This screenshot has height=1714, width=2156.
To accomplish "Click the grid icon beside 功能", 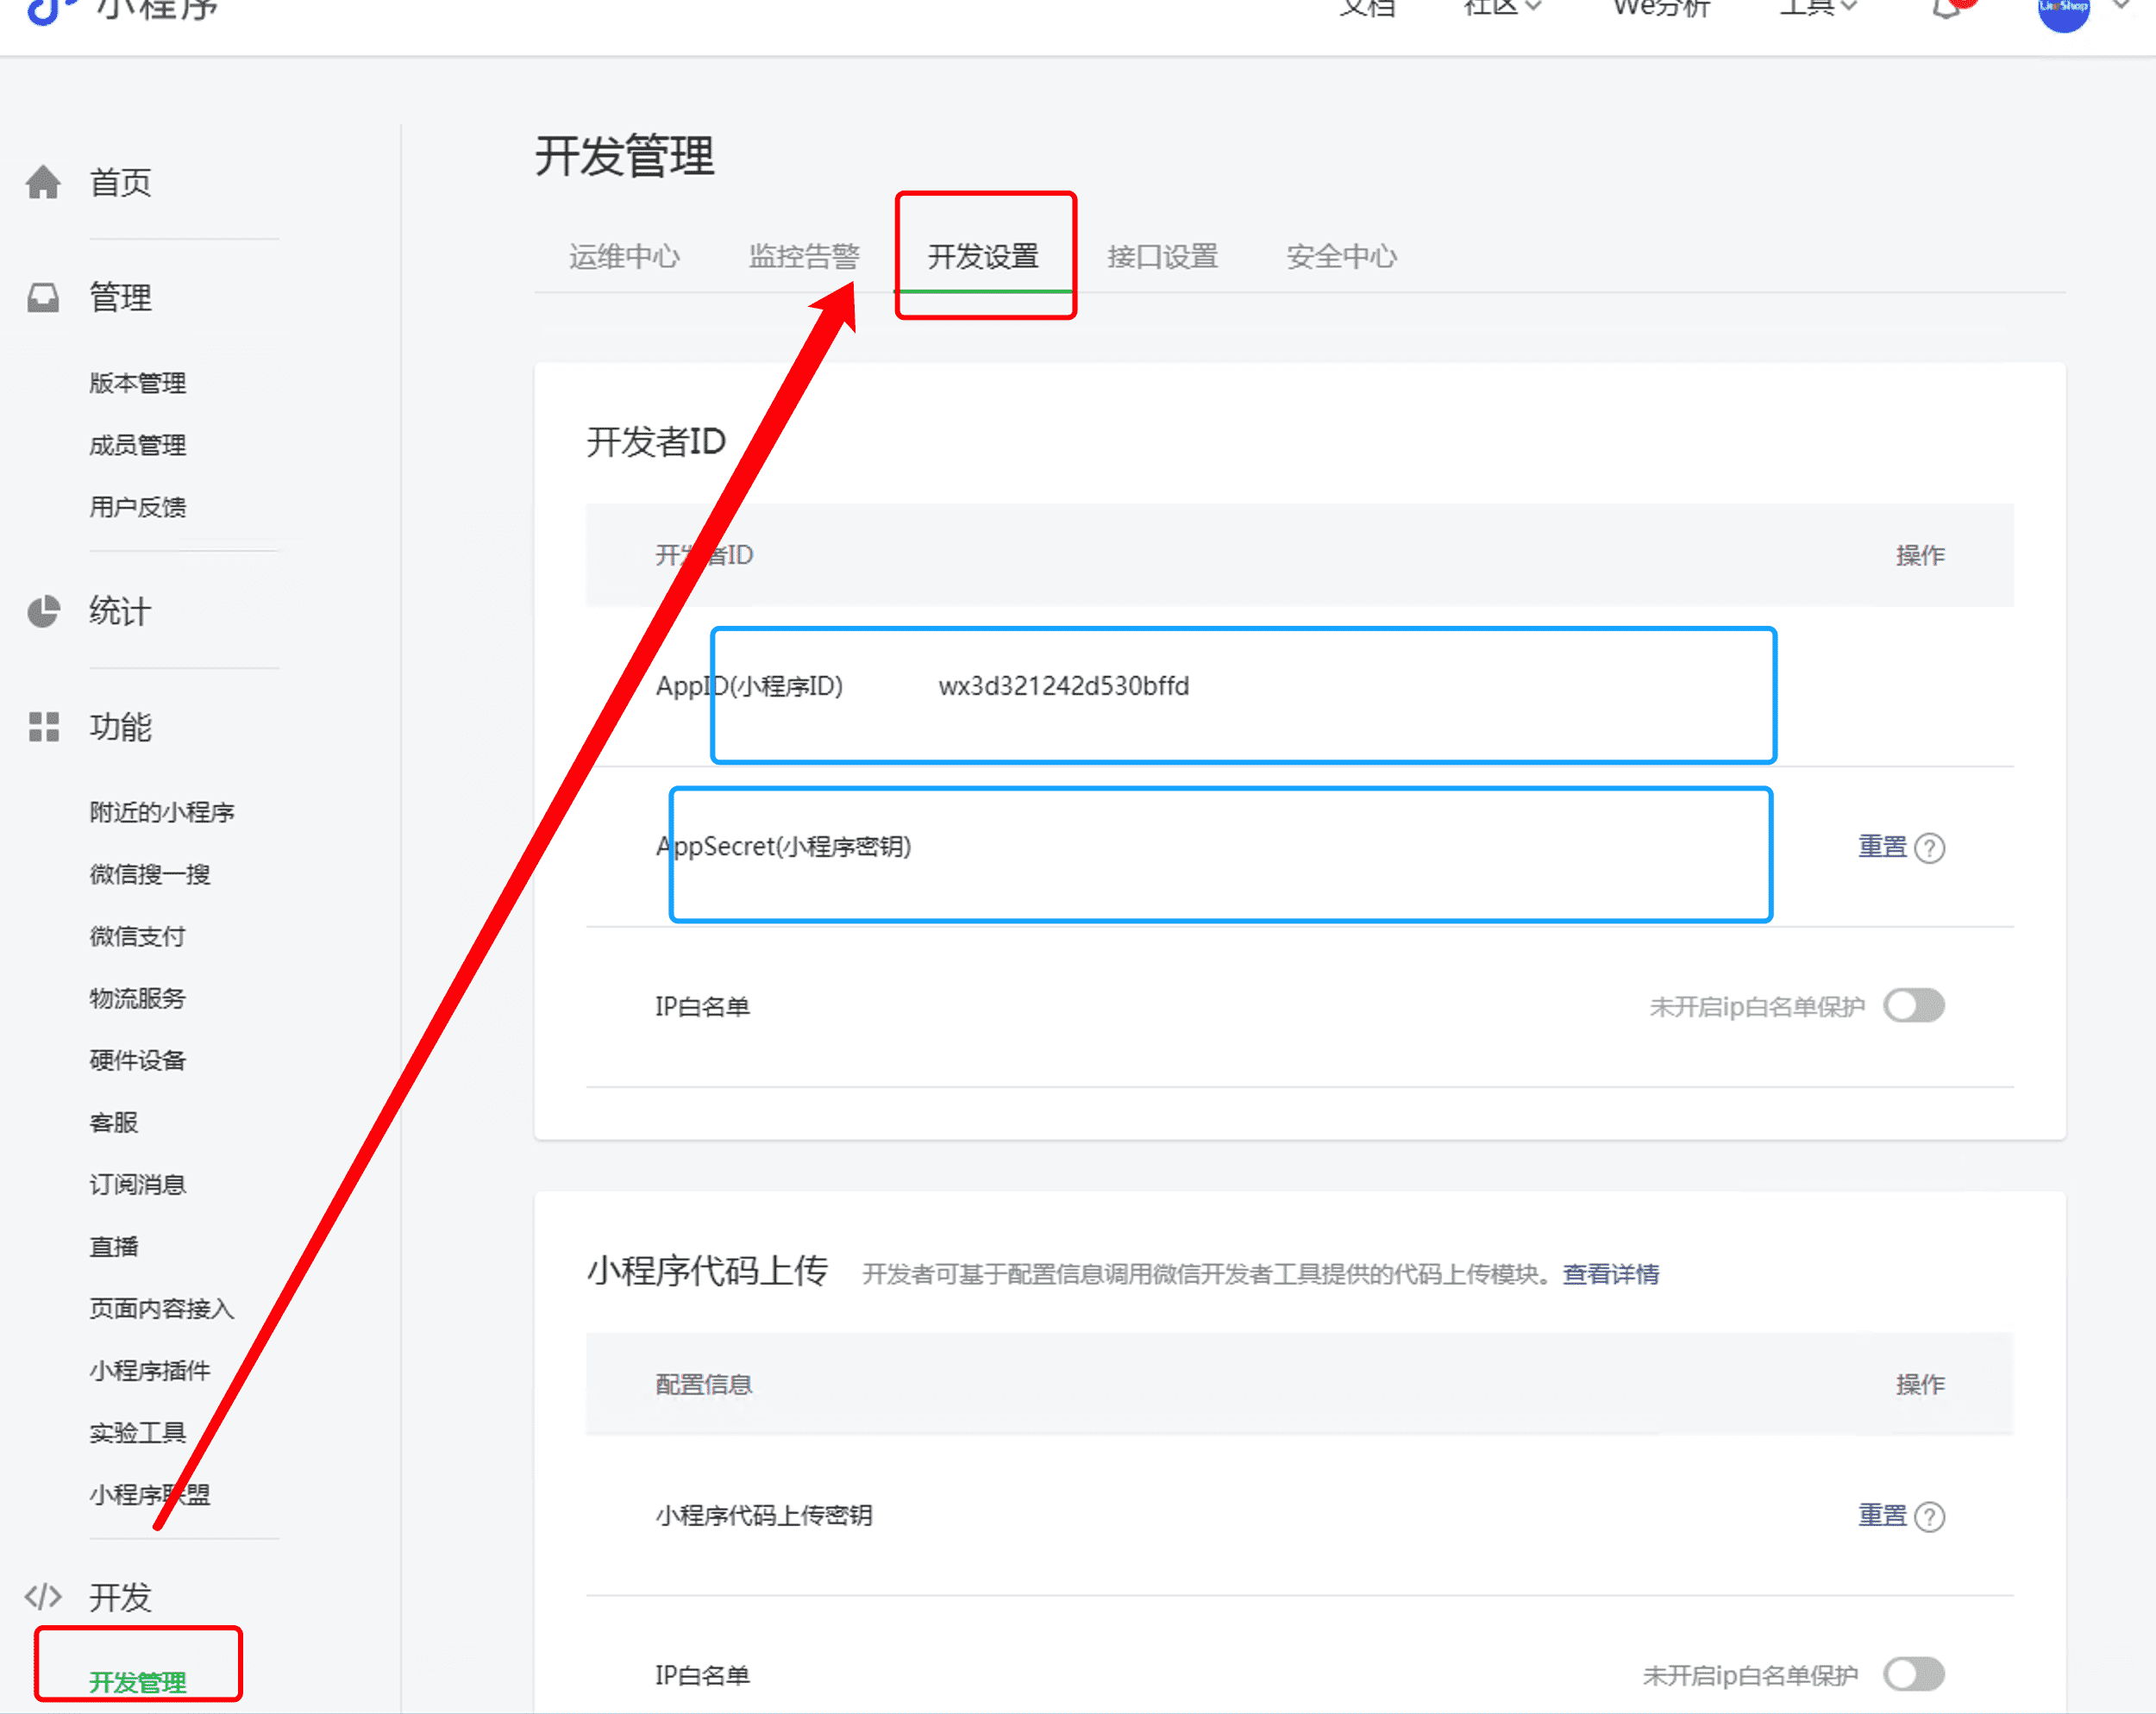I will pyautogui.click(x=43, y=727).
